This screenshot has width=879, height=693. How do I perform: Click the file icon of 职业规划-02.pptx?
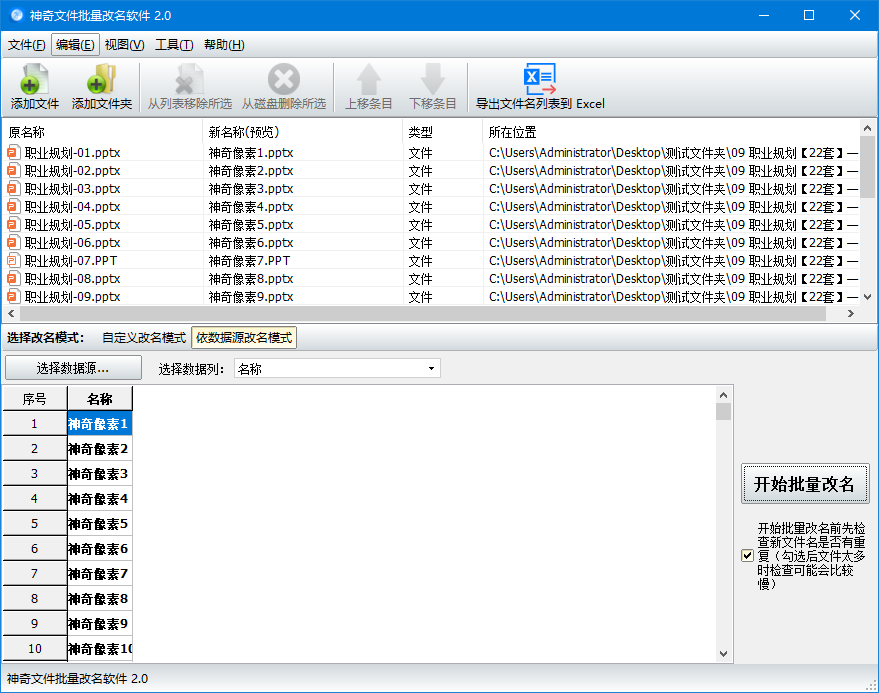(x=13, y=170)
